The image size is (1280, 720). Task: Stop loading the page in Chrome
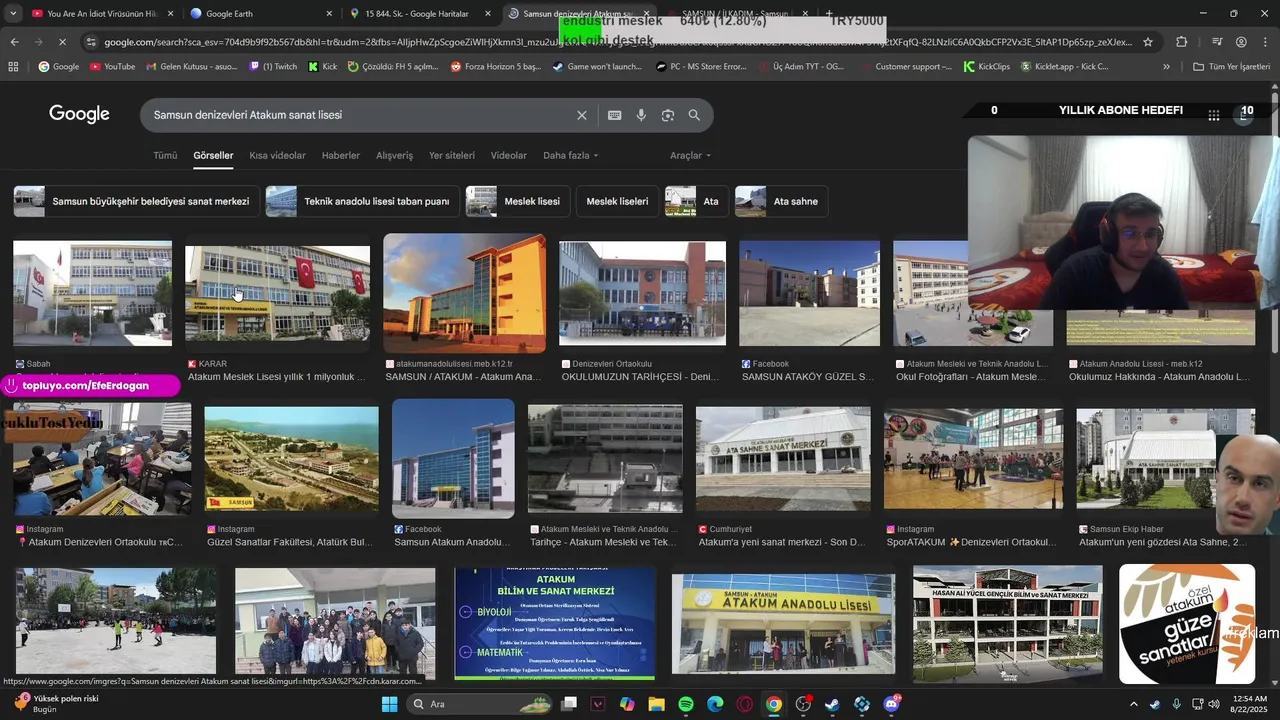(62, 42)
